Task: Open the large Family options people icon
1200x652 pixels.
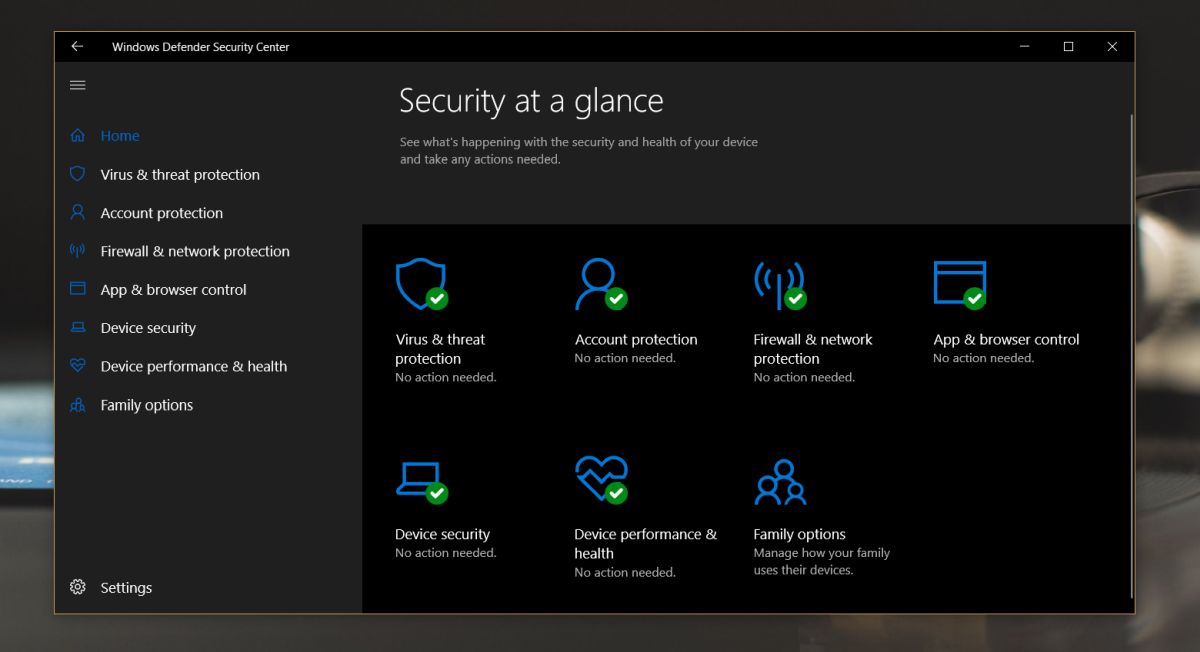Action: pos(780,482)
